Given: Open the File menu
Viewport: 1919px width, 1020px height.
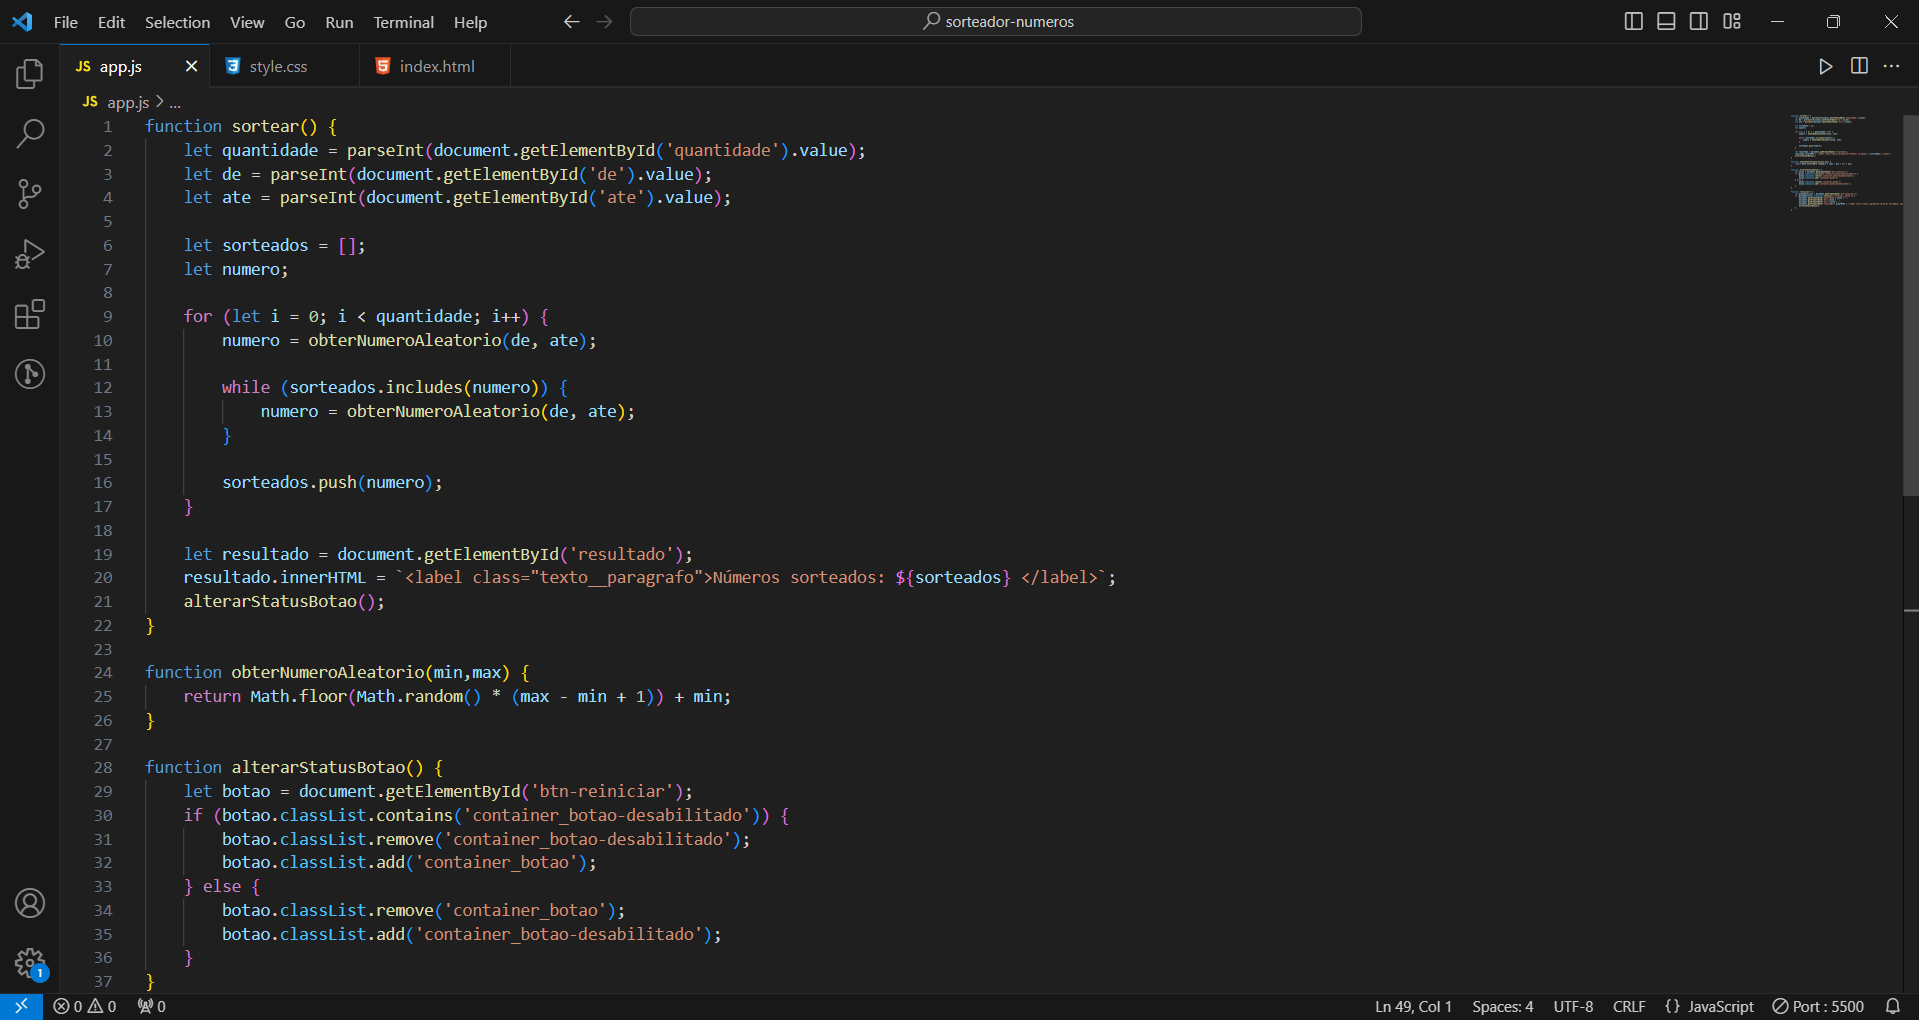Looking at the screenshot, I should (x=66, y=22).
